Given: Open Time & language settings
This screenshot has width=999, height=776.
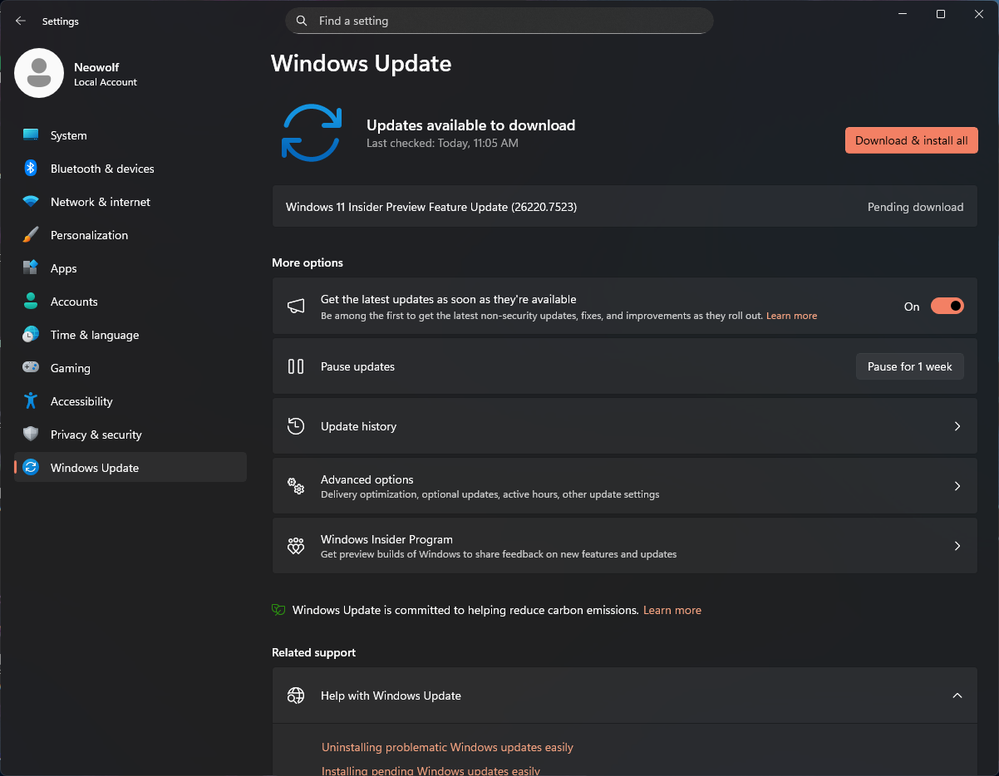Looking at the screenshot, I should 131,334.
